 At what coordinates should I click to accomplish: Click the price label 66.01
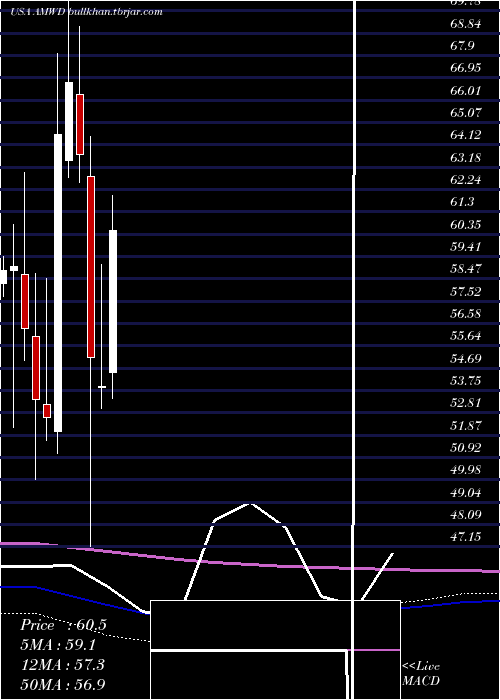466,91
